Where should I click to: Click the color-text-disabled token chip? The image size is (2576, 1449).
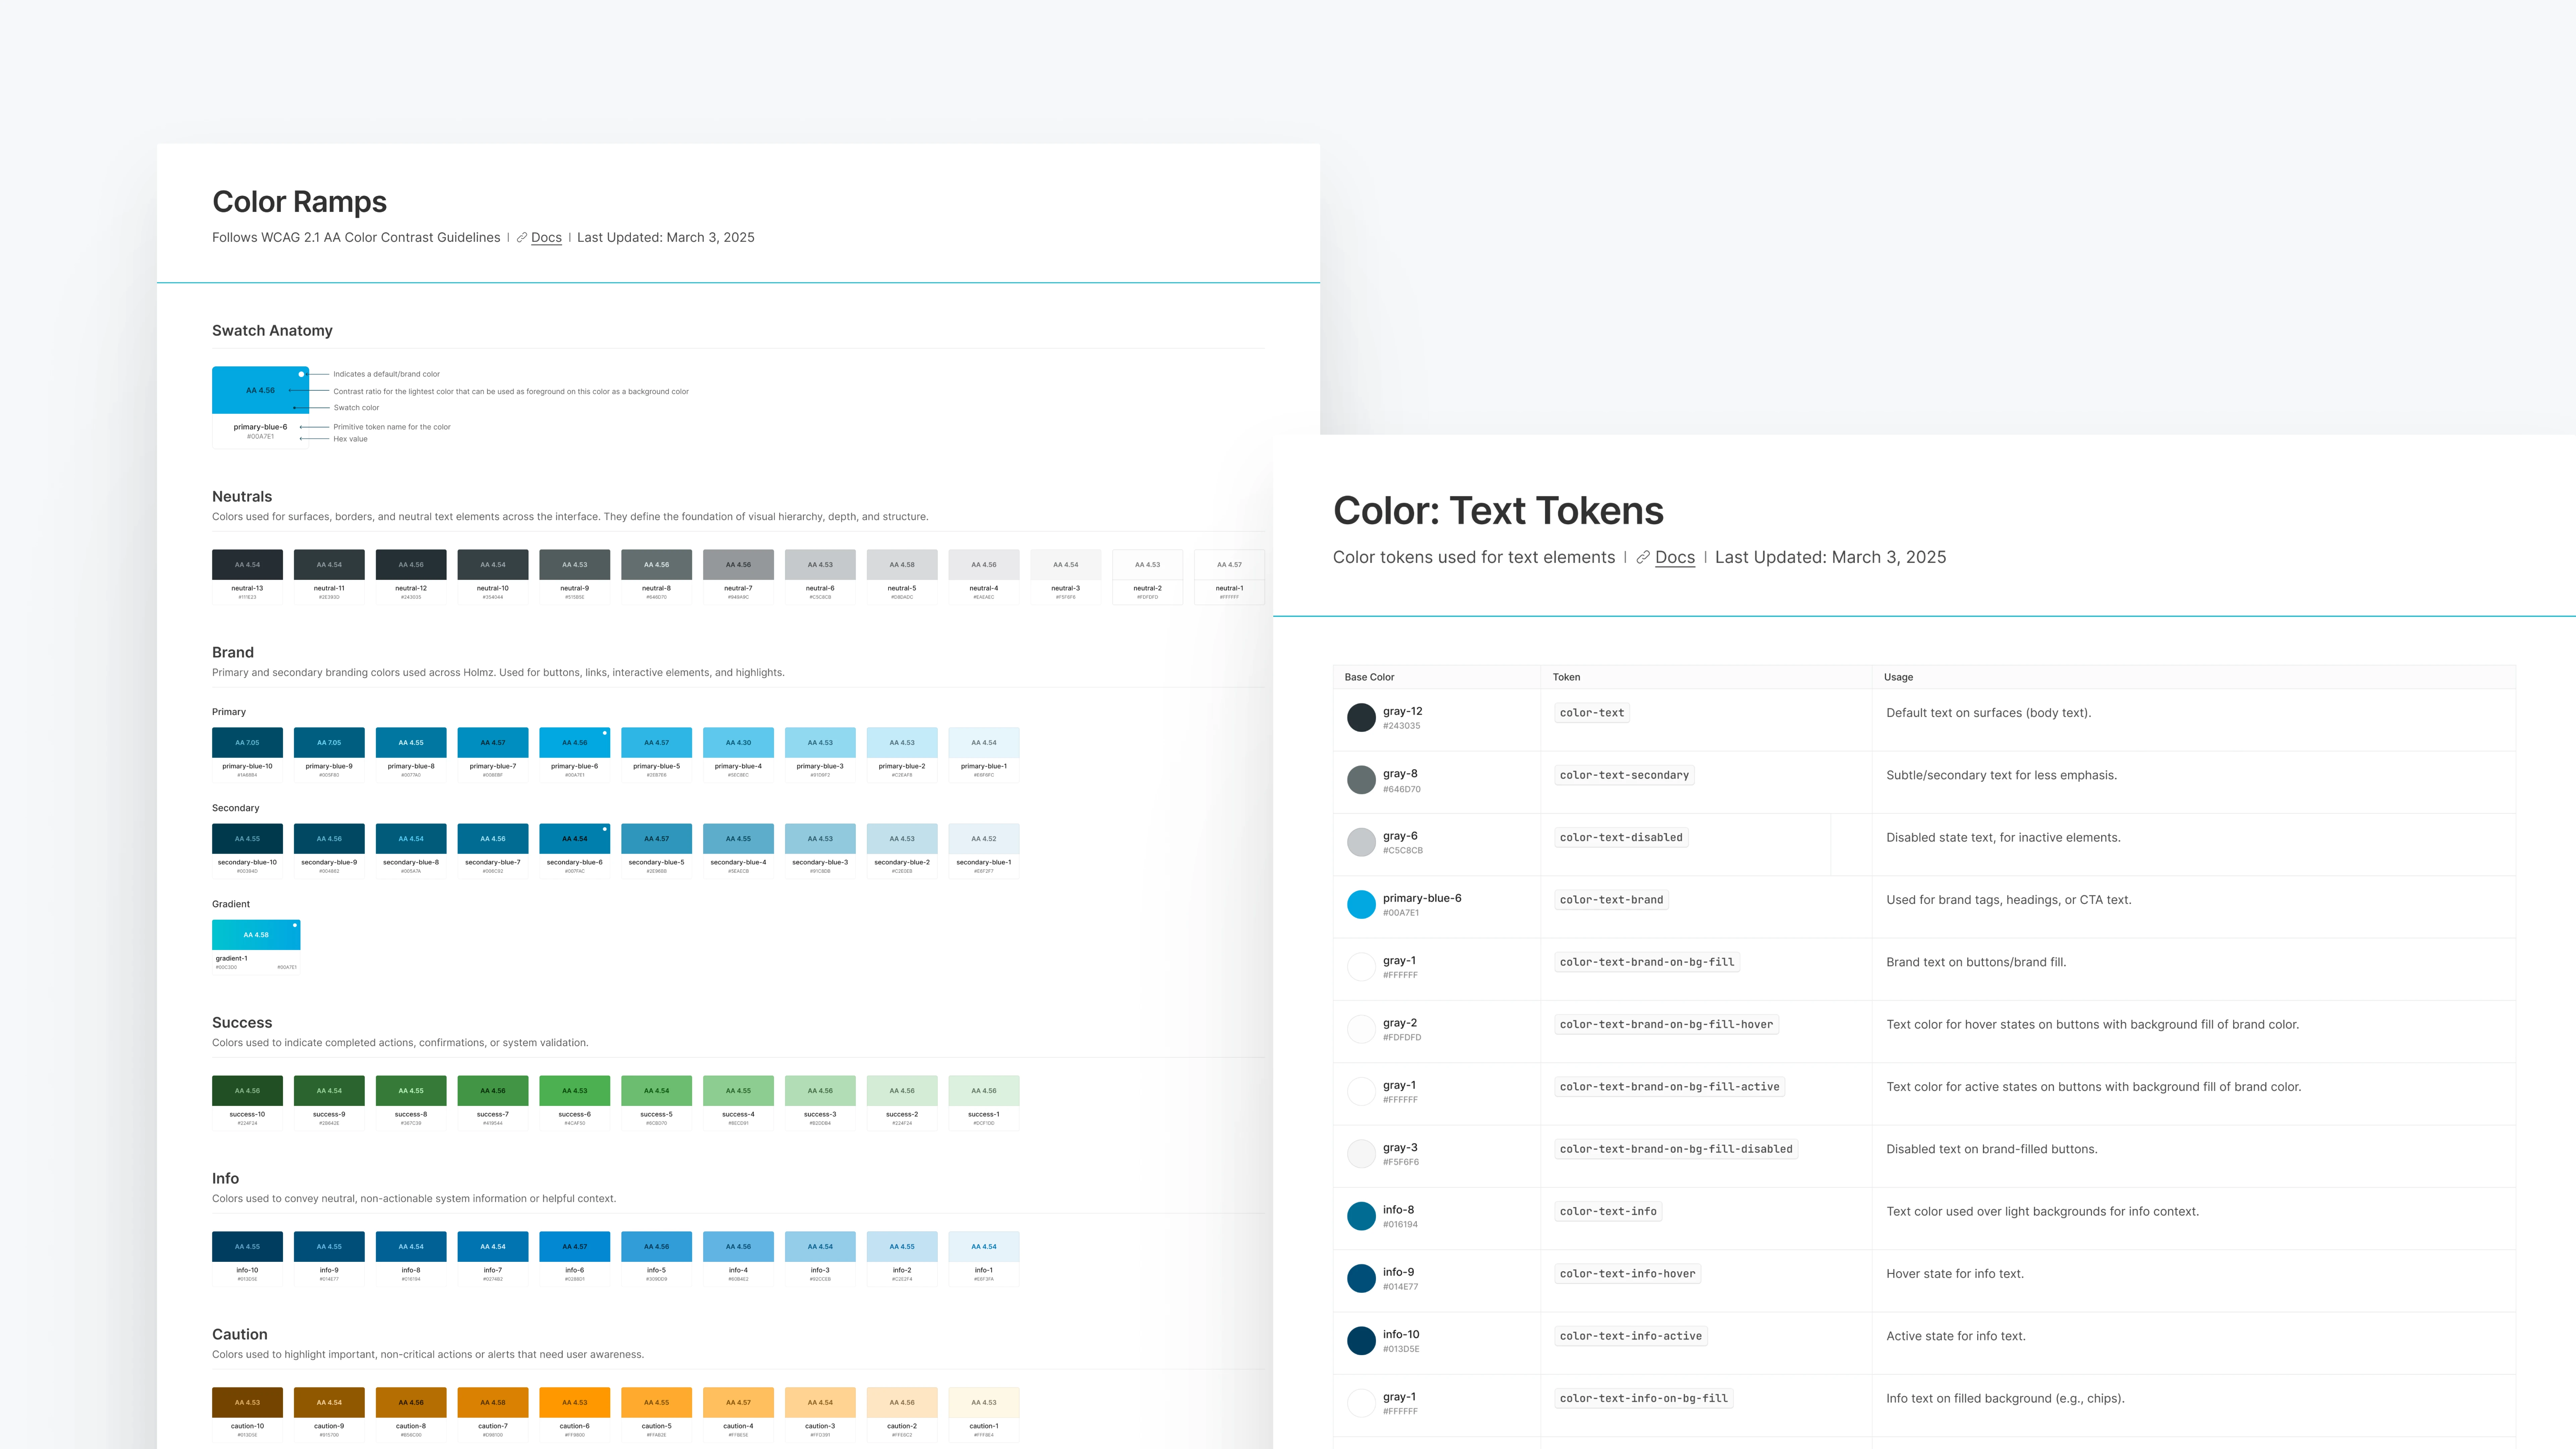(x=1621, y=838)
